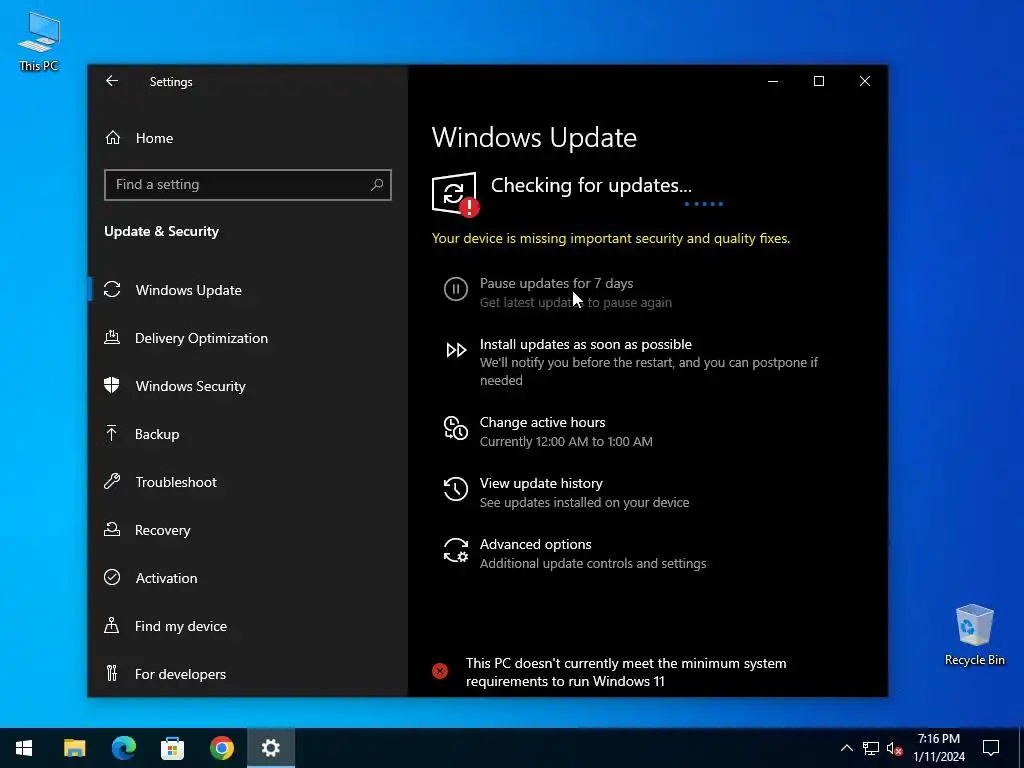This screenshot has width=1024, height=768.
Task: Select the Recycle Bin desktop icon
Action: click(x=974, y=635)
